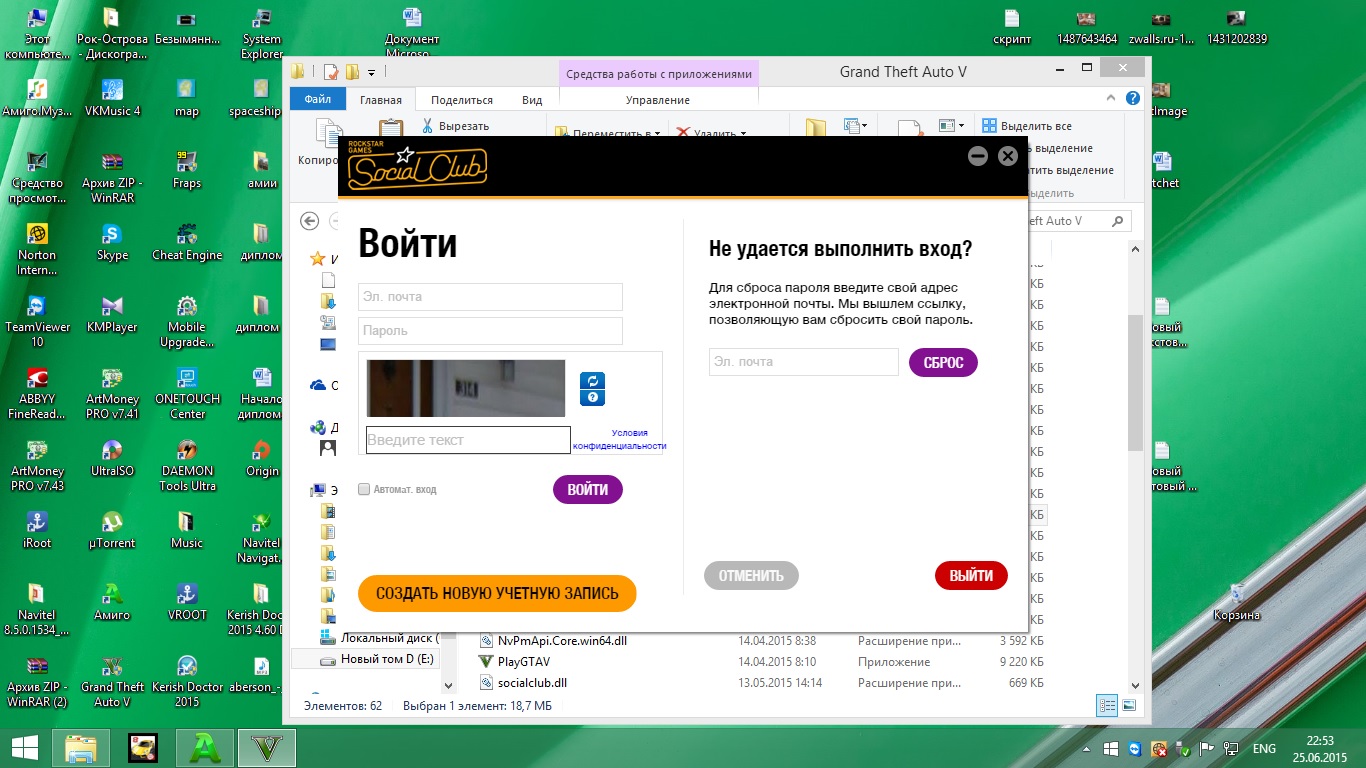Open the Windows Start button

pos(25,747)
